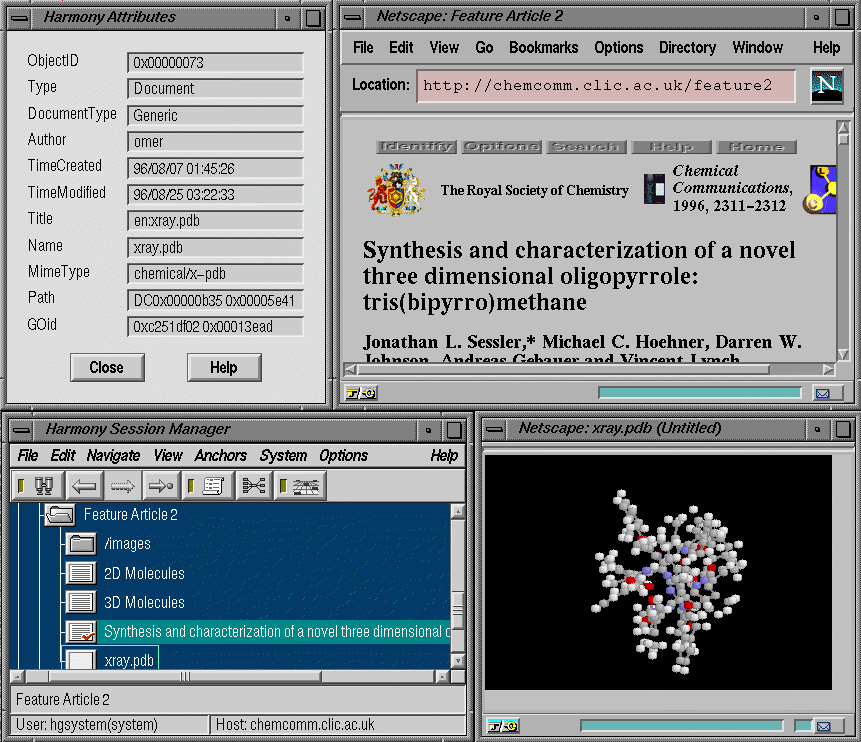Viewport: 861px width, 742px height.
Task: Click the Search button in article page
Action: click(586, 147)
